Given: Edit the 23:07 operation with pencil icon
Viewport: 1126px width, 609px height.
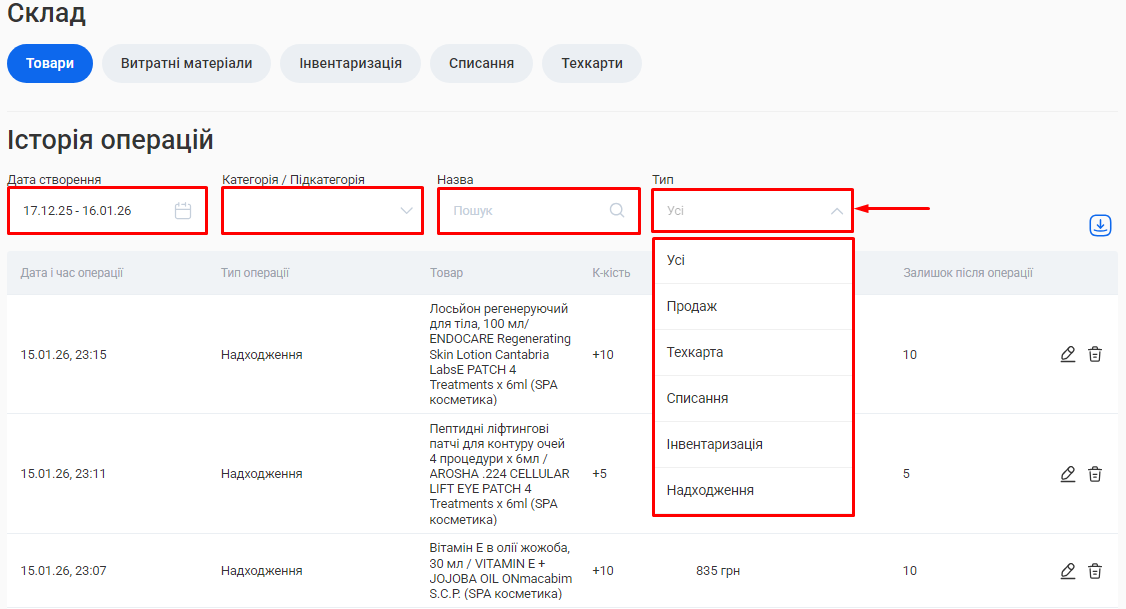Looking at the screenshot, I should tap(1068, 571).
